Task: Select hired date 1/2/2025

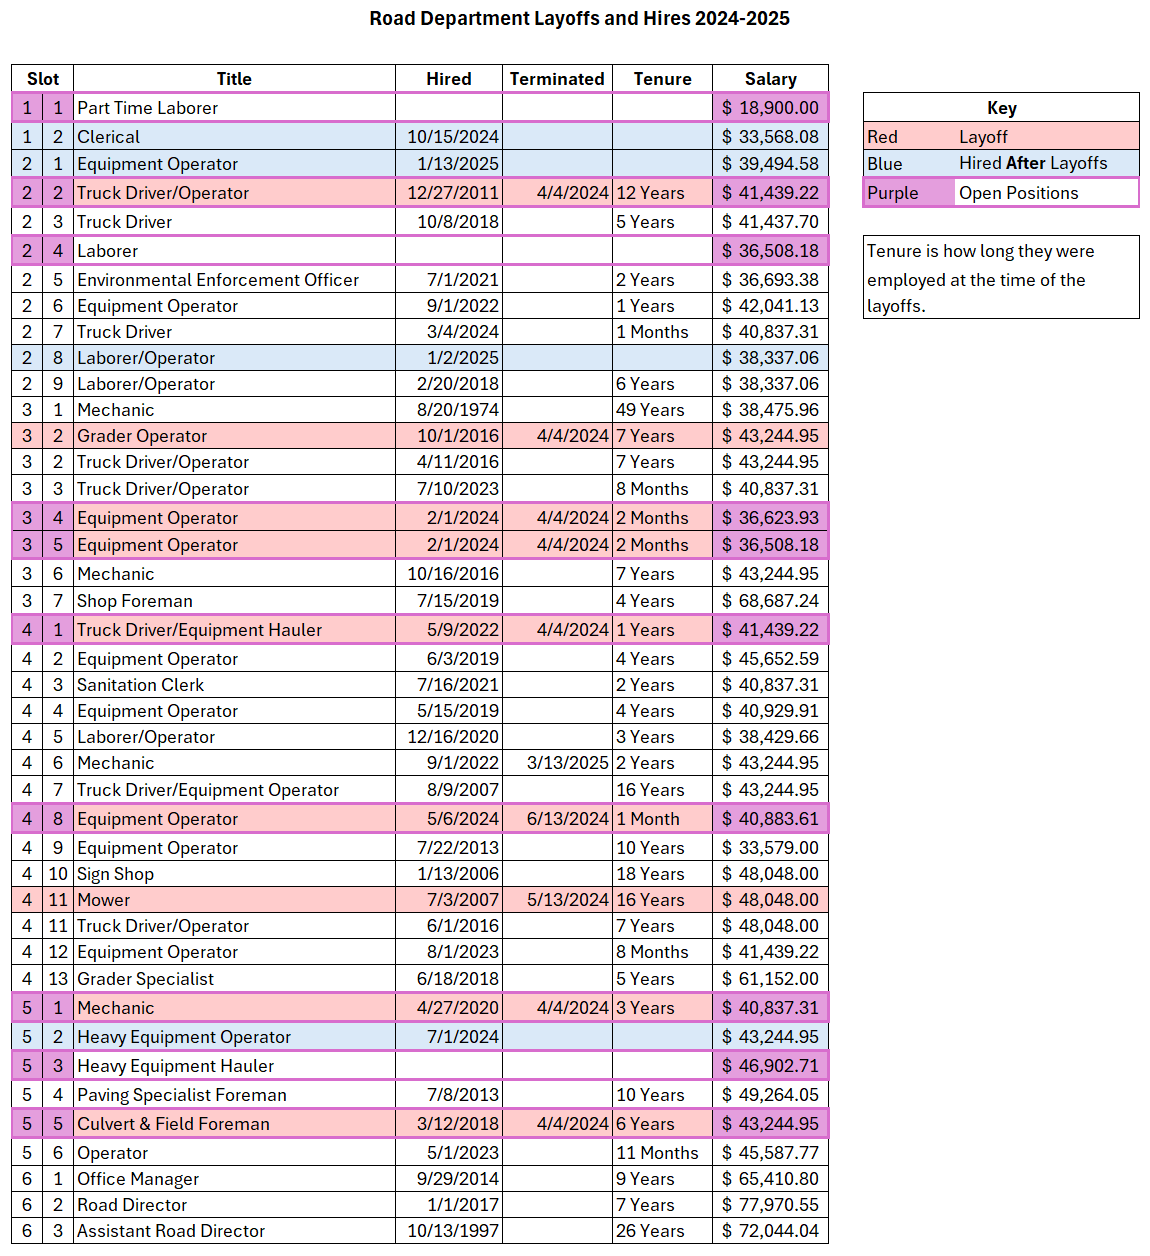Action: coord(449,358)
